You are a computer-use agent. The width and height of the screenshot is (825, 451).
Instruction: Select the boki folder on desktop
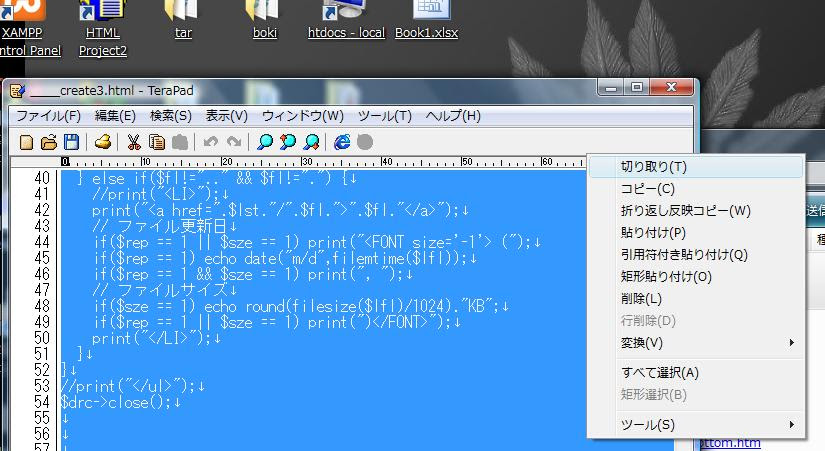coord(264,20)
